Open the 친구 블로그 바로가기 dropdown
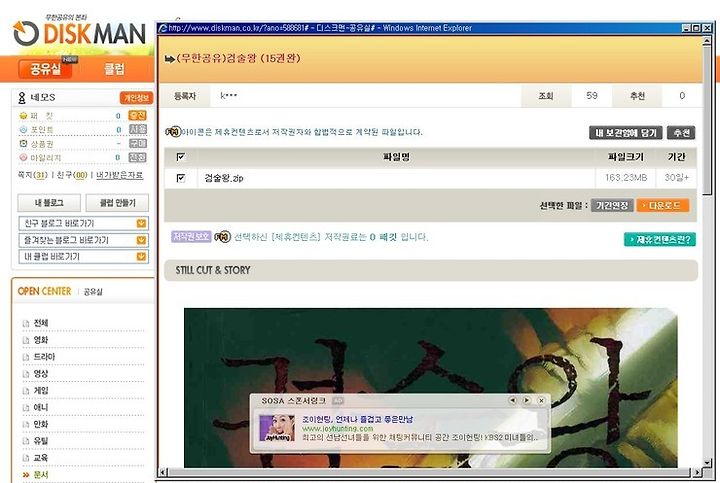This screenshot has width=720, height=483. coord(141,223)
